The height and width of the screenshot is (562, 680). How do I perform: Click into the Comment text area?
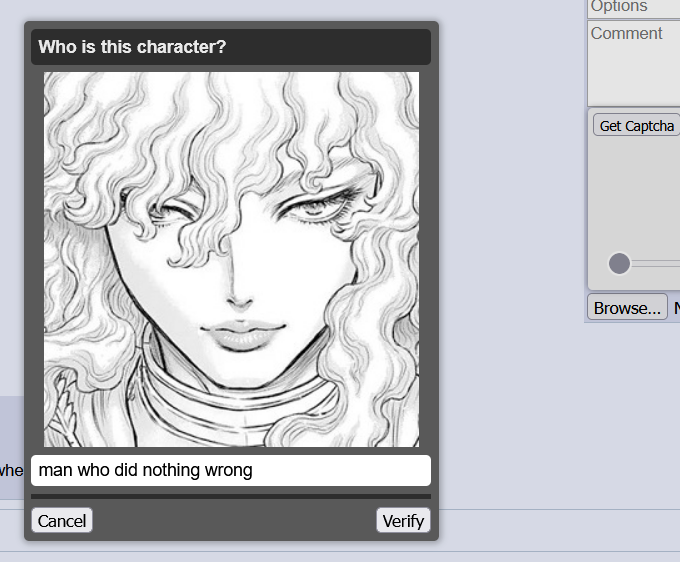pos(634,63)
